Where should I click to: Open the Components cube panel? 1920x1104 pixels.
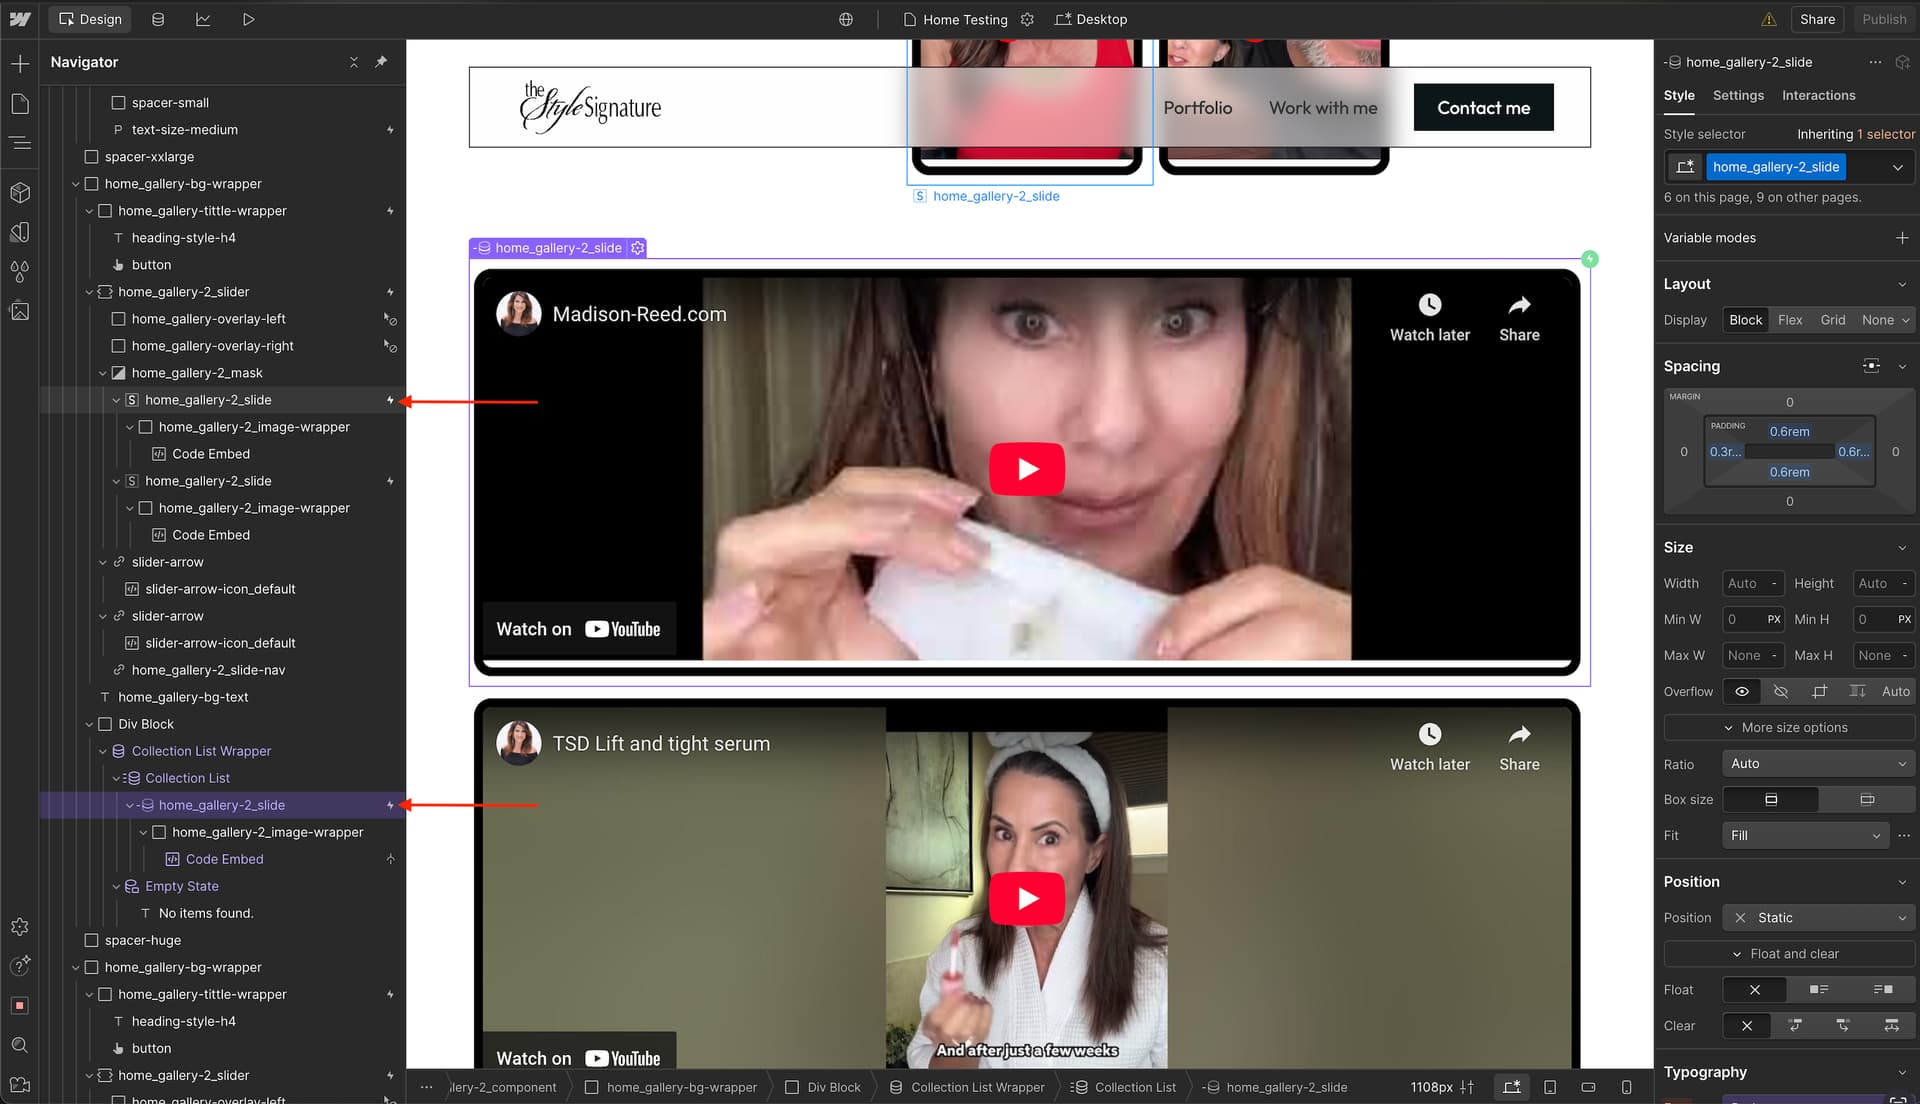[x=20, y=192]
